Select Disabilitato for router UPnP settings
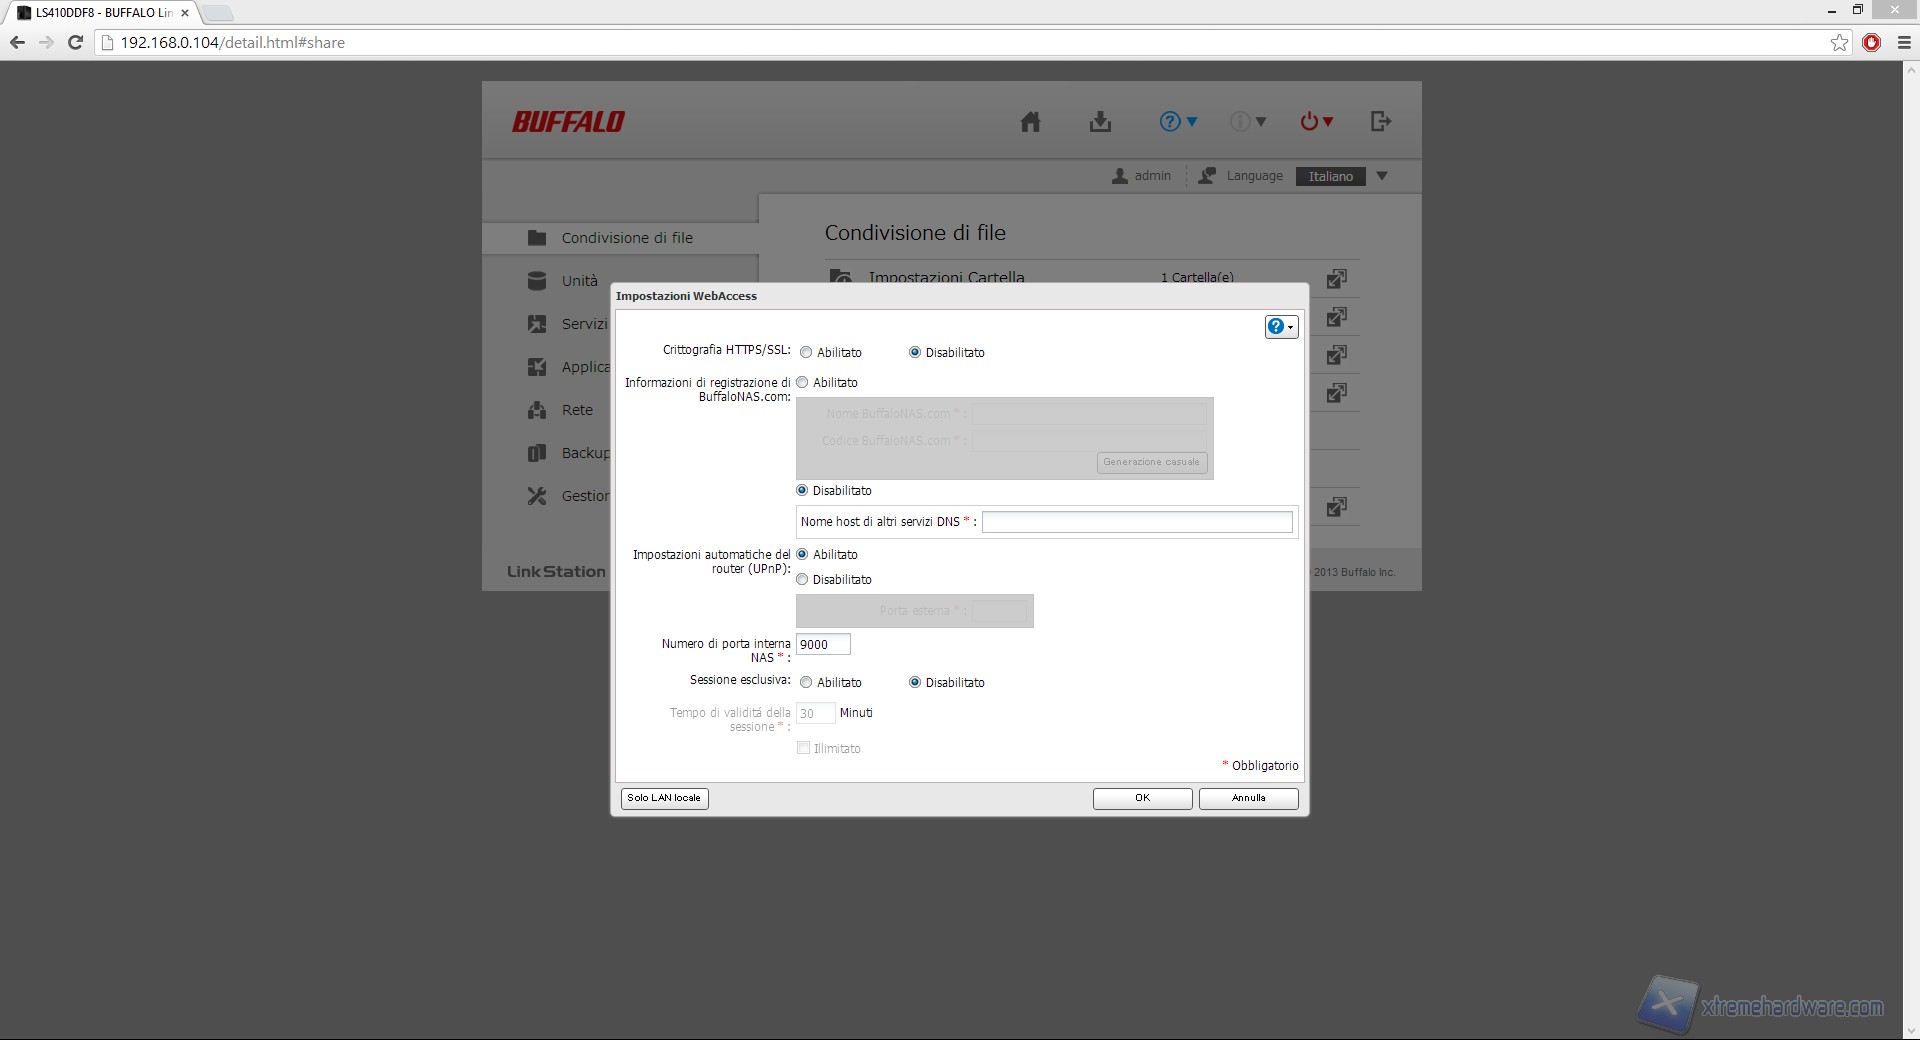The height and width of the screenshot is (1040, 1920). coord(802,579)
